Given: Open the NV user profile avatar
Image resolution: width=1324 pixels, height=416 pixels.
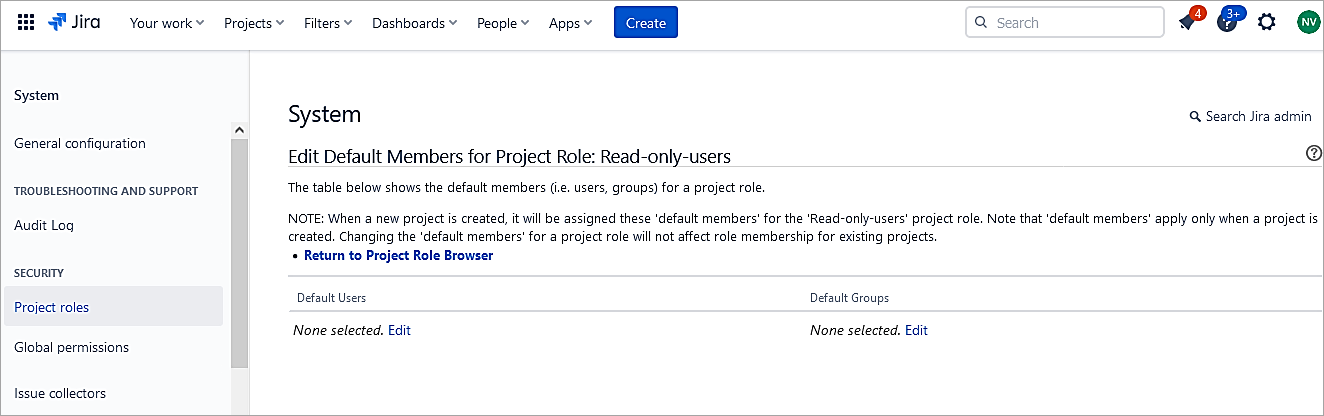Looking at the screenshot, I should click(x=1308, y=22).
